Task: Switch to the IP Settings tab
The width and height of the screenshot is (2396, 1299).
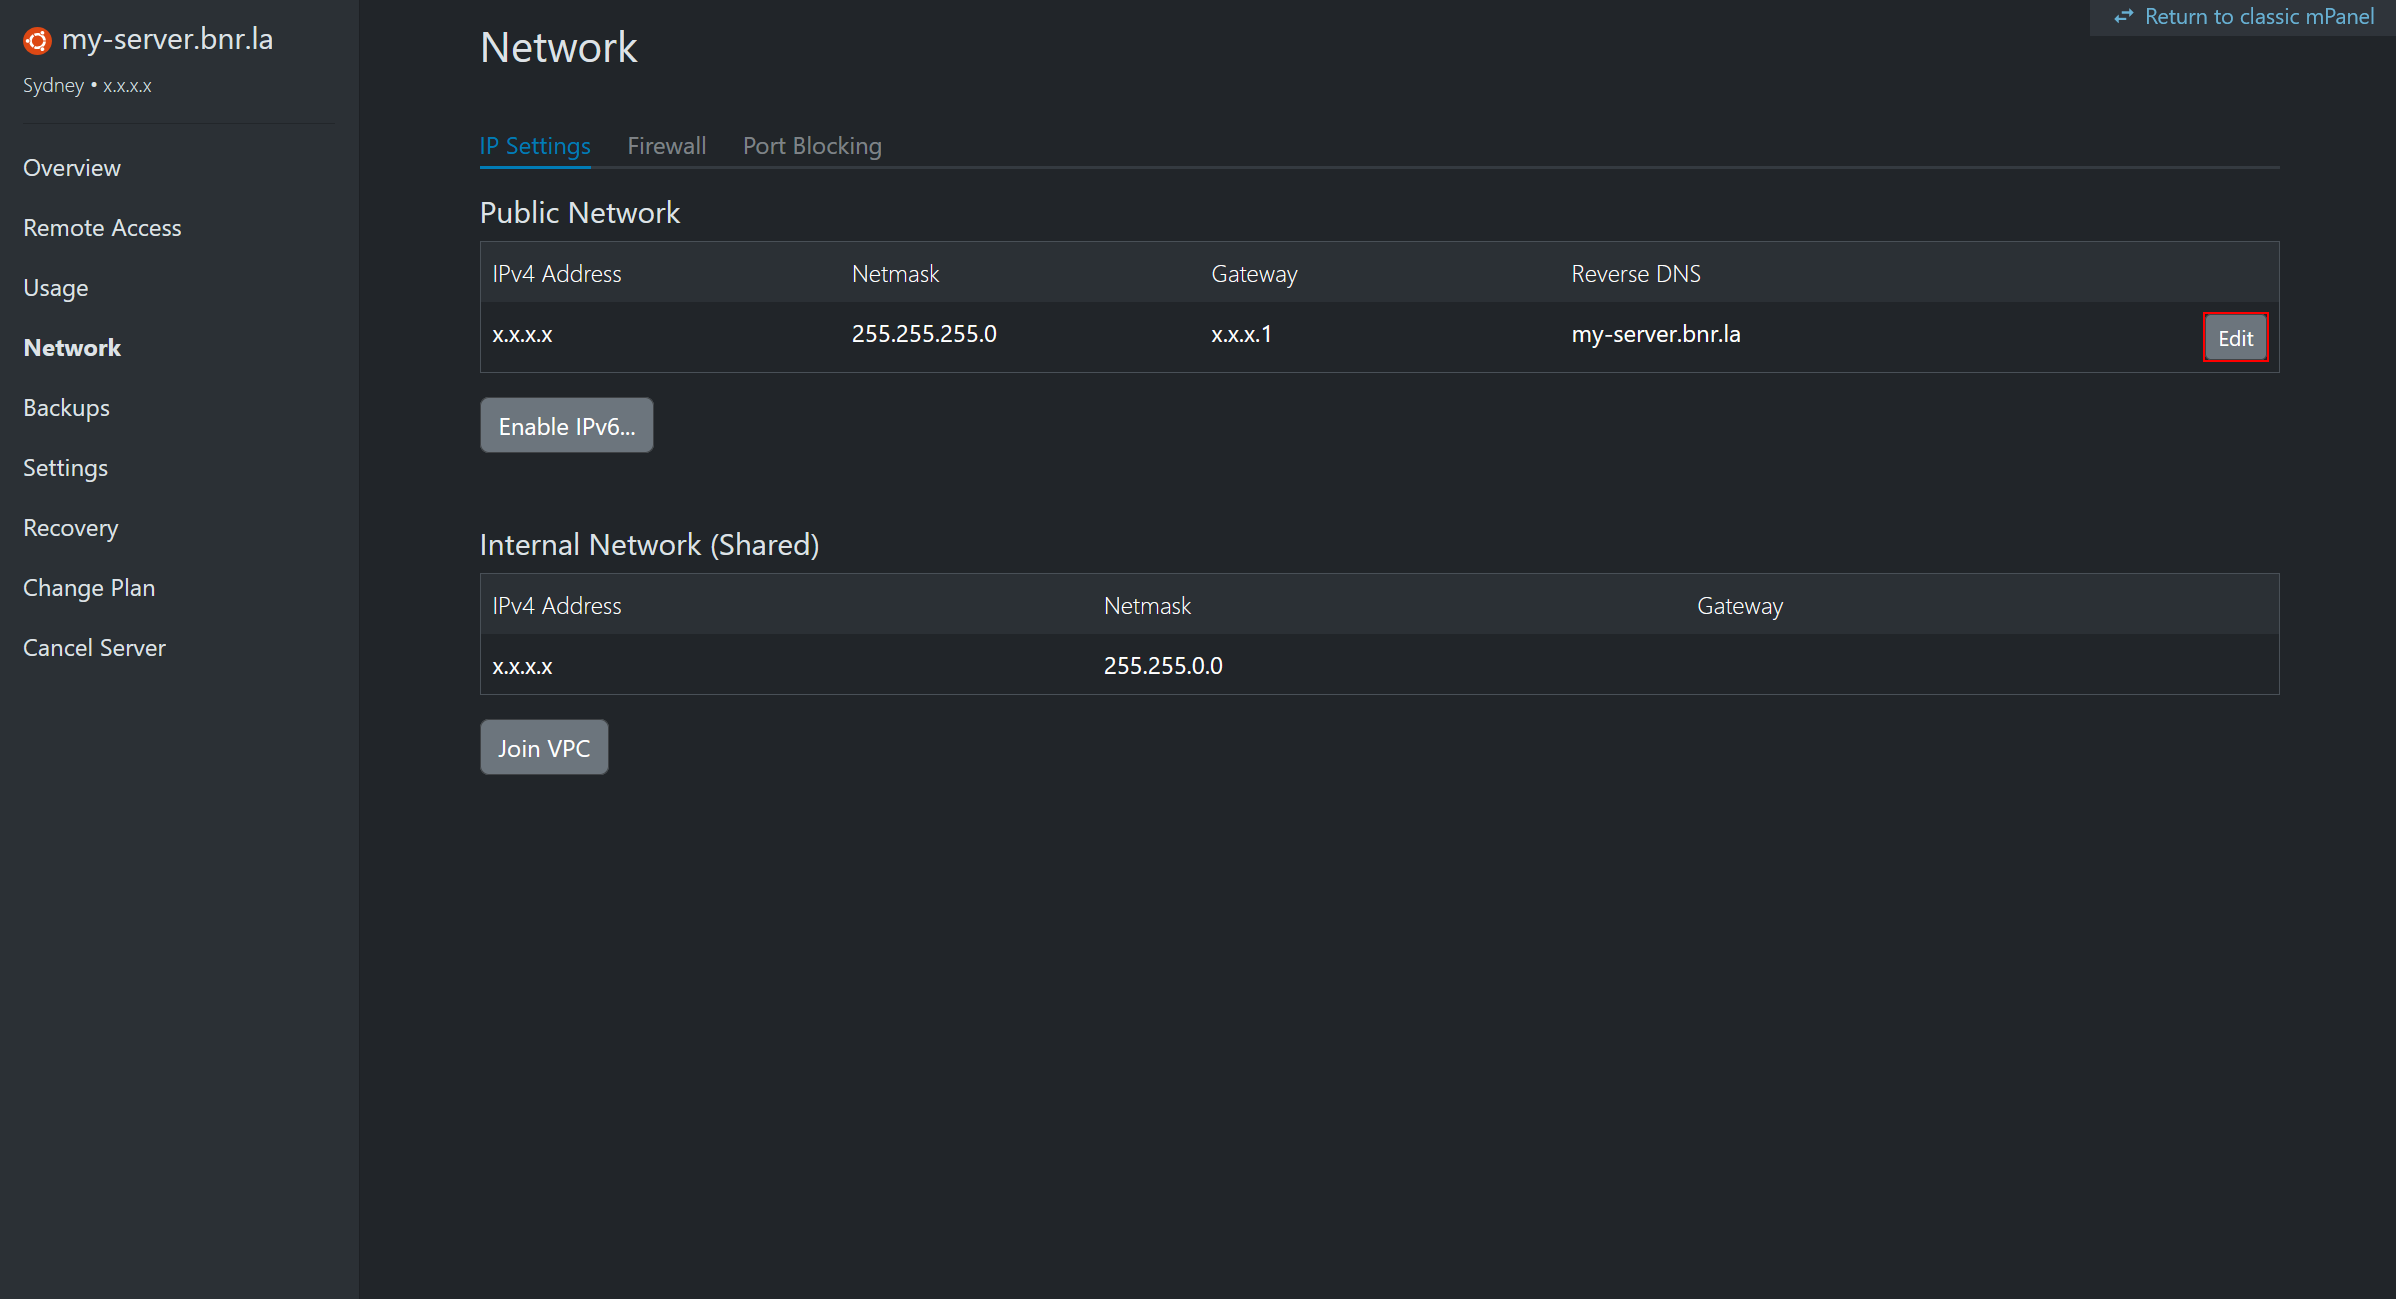Action: [535, 146]
